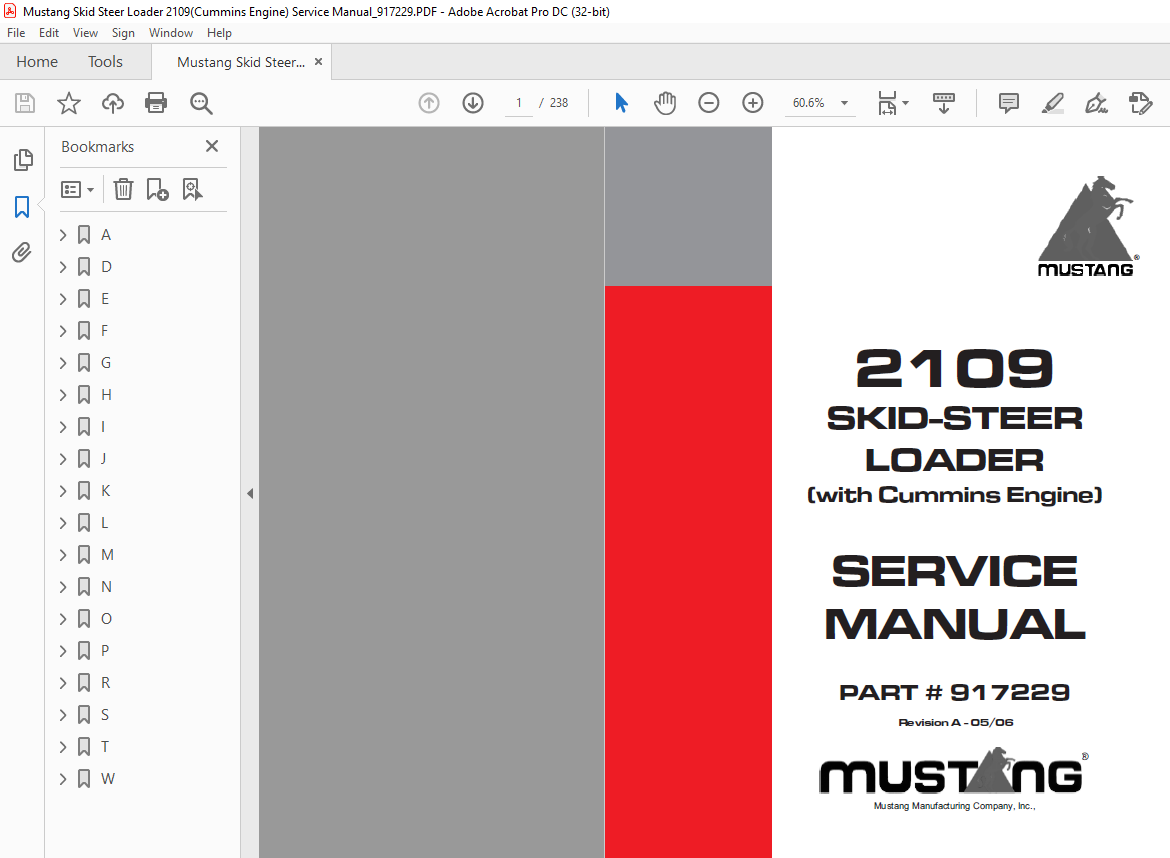Expand bookmark G

63,363
